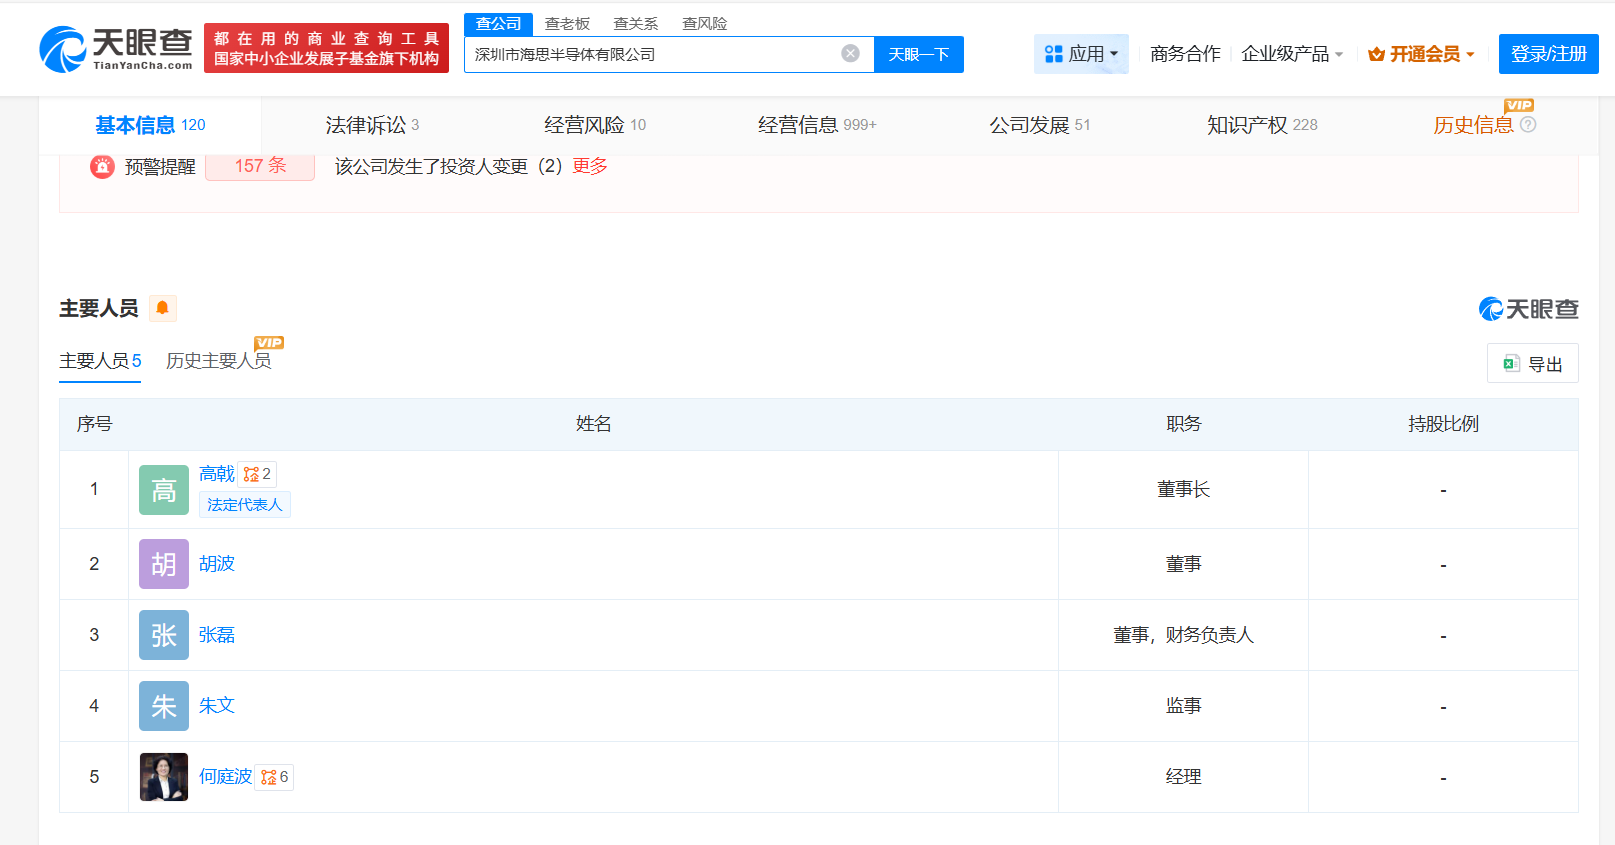Switch to the 历史主要人员 sub-tab
The width and height of the screenshot is (1615, 845).
point(219,361)
